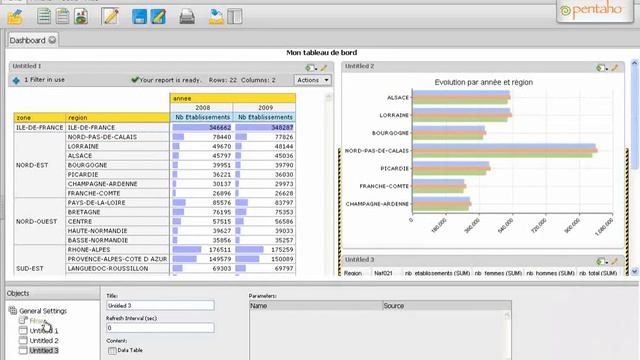The width and height of the screenshot is (640, 360).
Task: Click the Data Table content icon
Action: [112, 351]
